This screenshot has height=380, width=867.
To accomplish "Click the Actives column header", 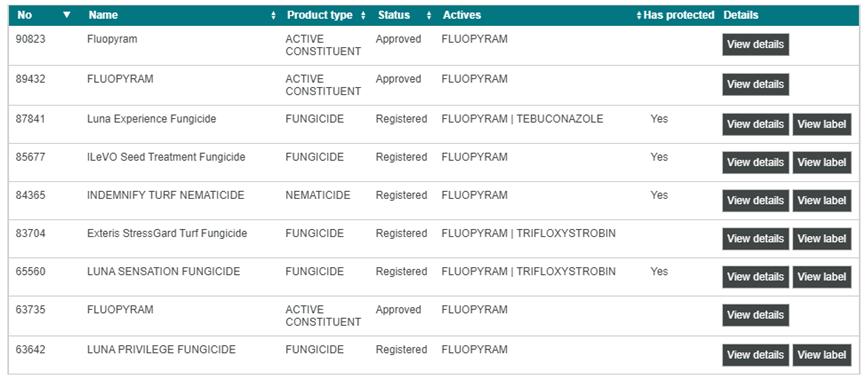I will [462, 15].
